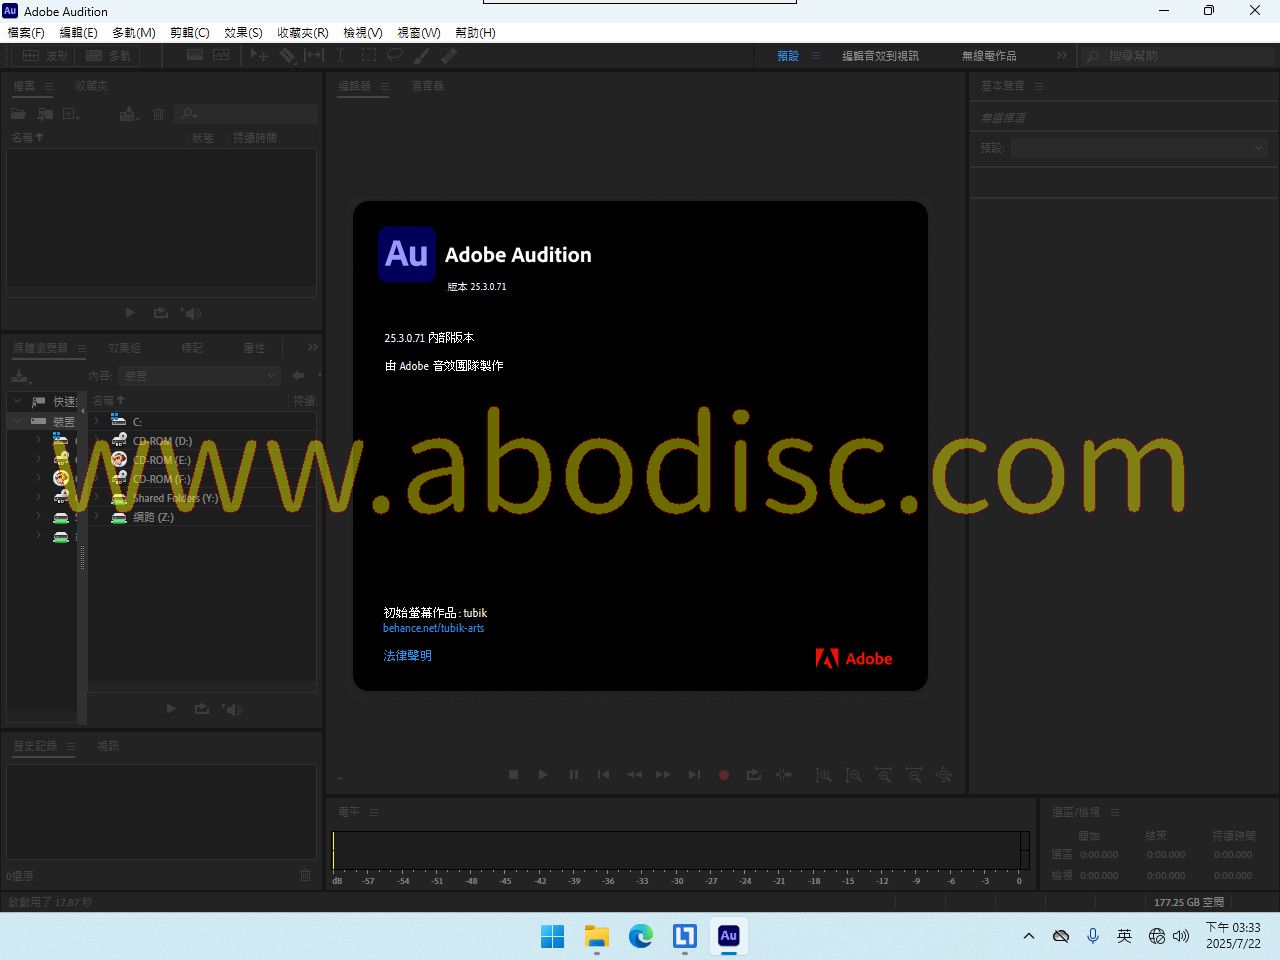The height and width of the screenshot is (960, 1280).
Task: Click the search field in 檔案 panel
Action: [246, 114]
